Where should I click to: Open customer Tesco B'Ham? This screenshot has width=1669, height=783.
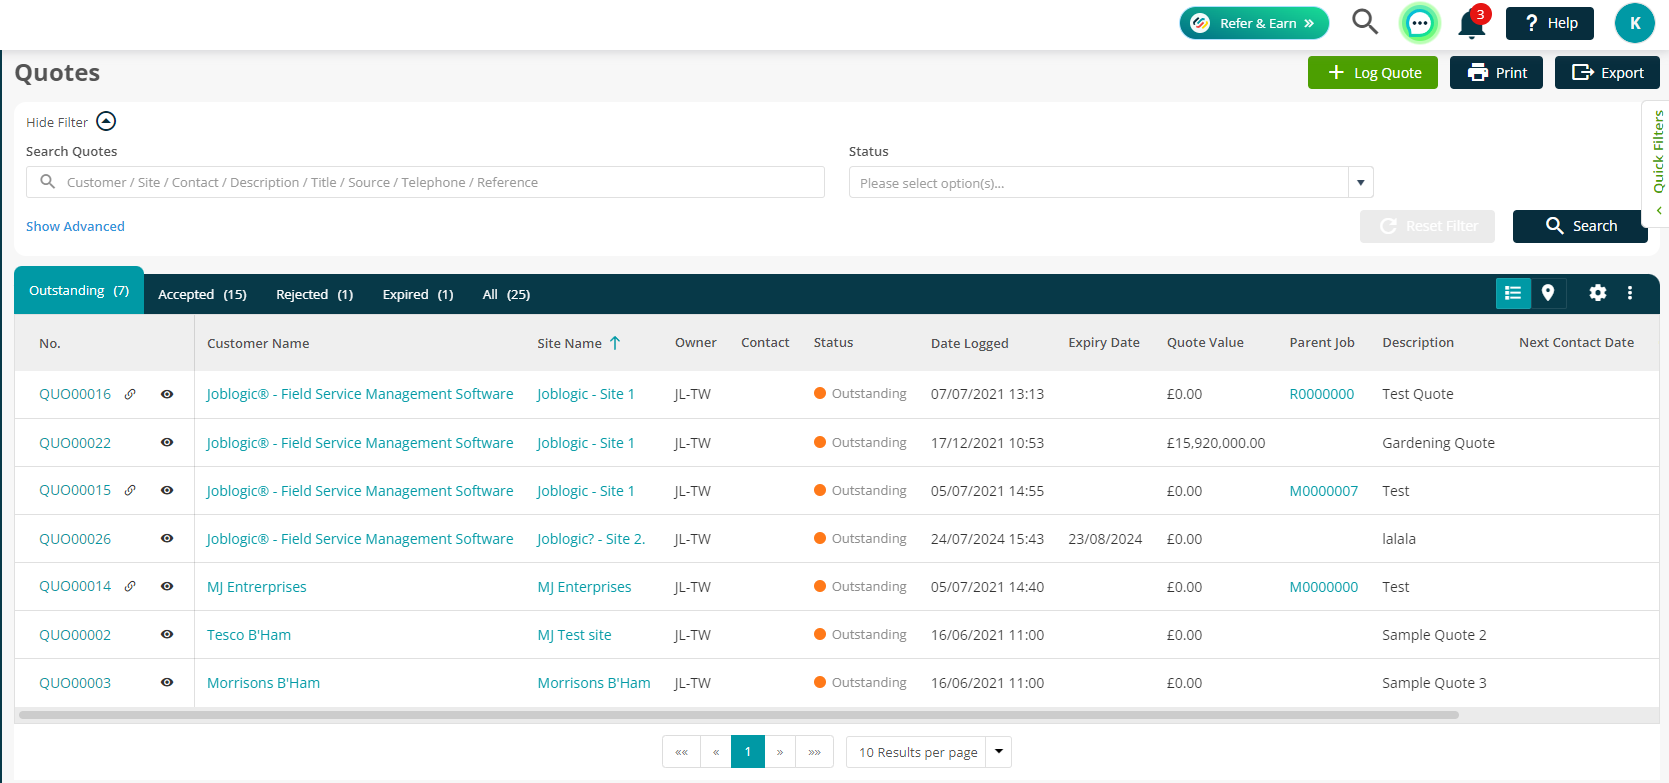pos(249,634)
